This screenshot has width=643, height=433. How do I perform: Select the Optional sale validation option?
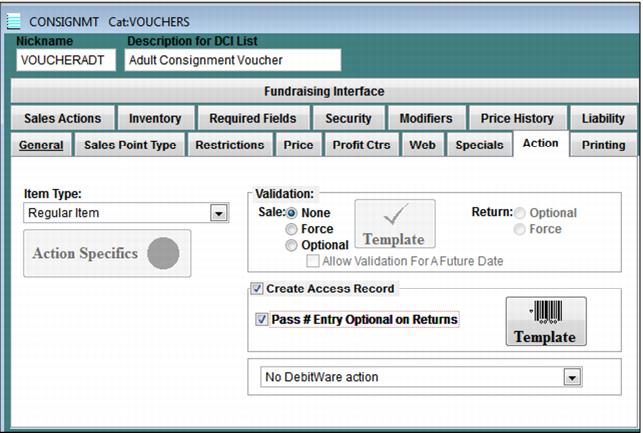(292, 245)
